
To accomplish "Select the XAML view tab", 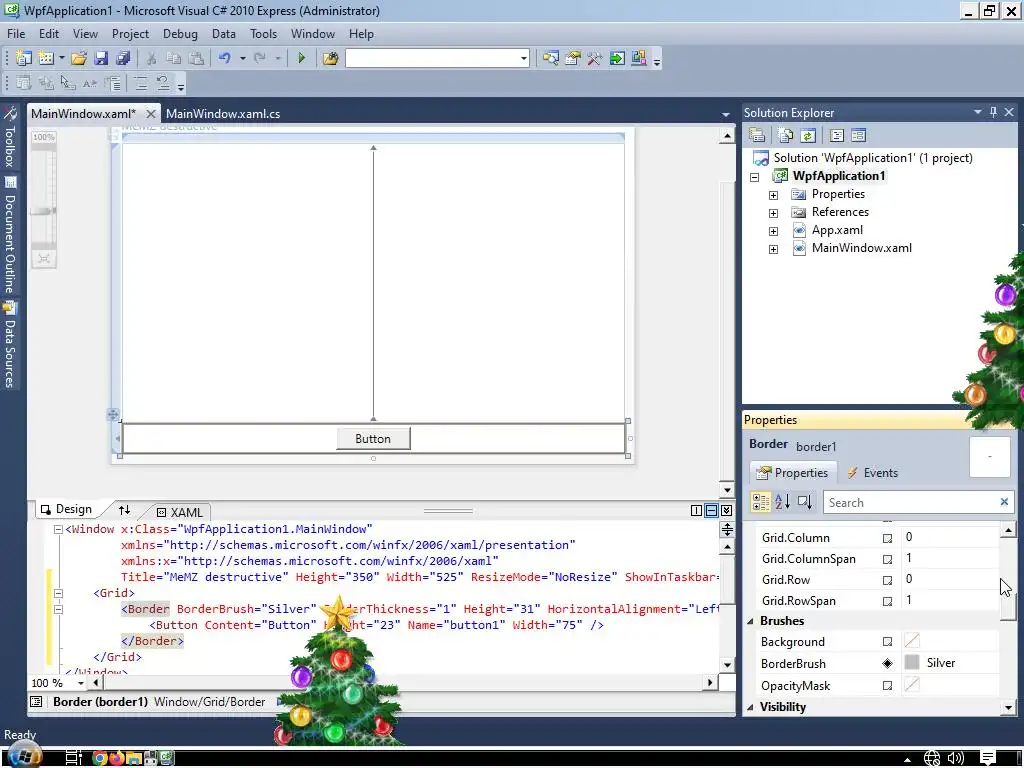I will click(x=180, y=512).
